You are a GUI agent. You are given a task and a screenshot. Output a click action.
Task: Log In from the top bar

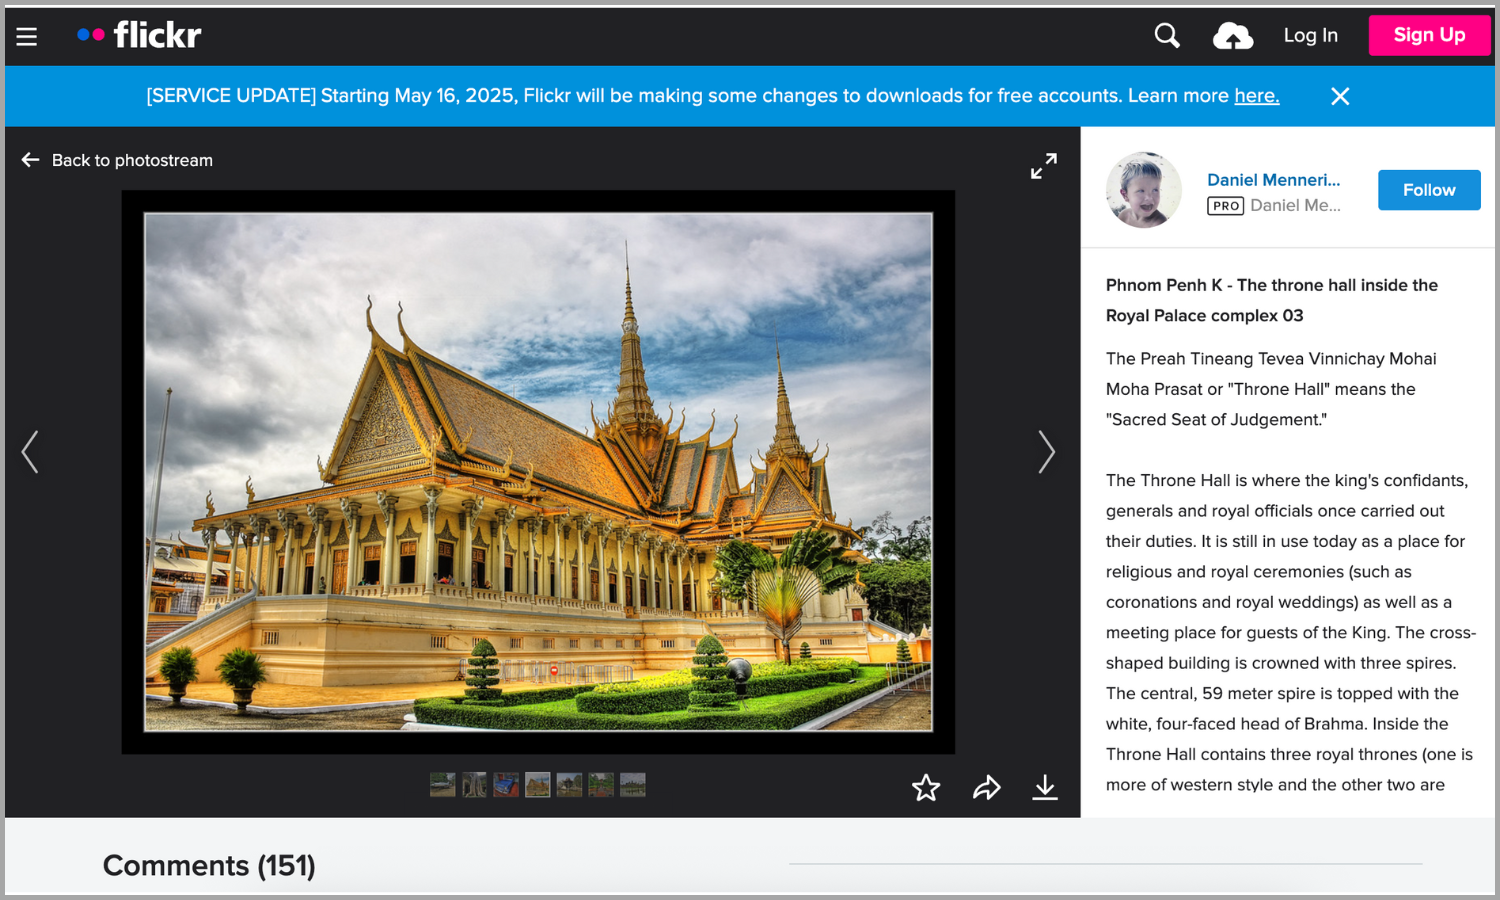point(1310,35)
